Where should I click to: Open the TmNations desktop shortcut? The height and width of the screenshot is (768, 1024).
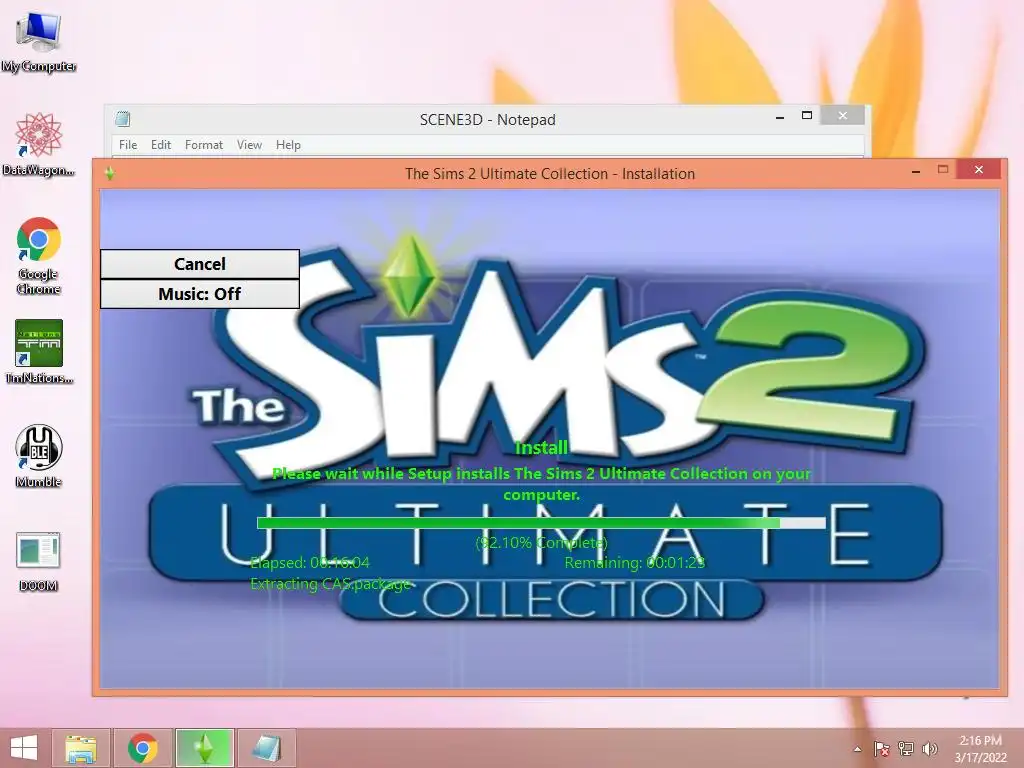click(39, 351)
